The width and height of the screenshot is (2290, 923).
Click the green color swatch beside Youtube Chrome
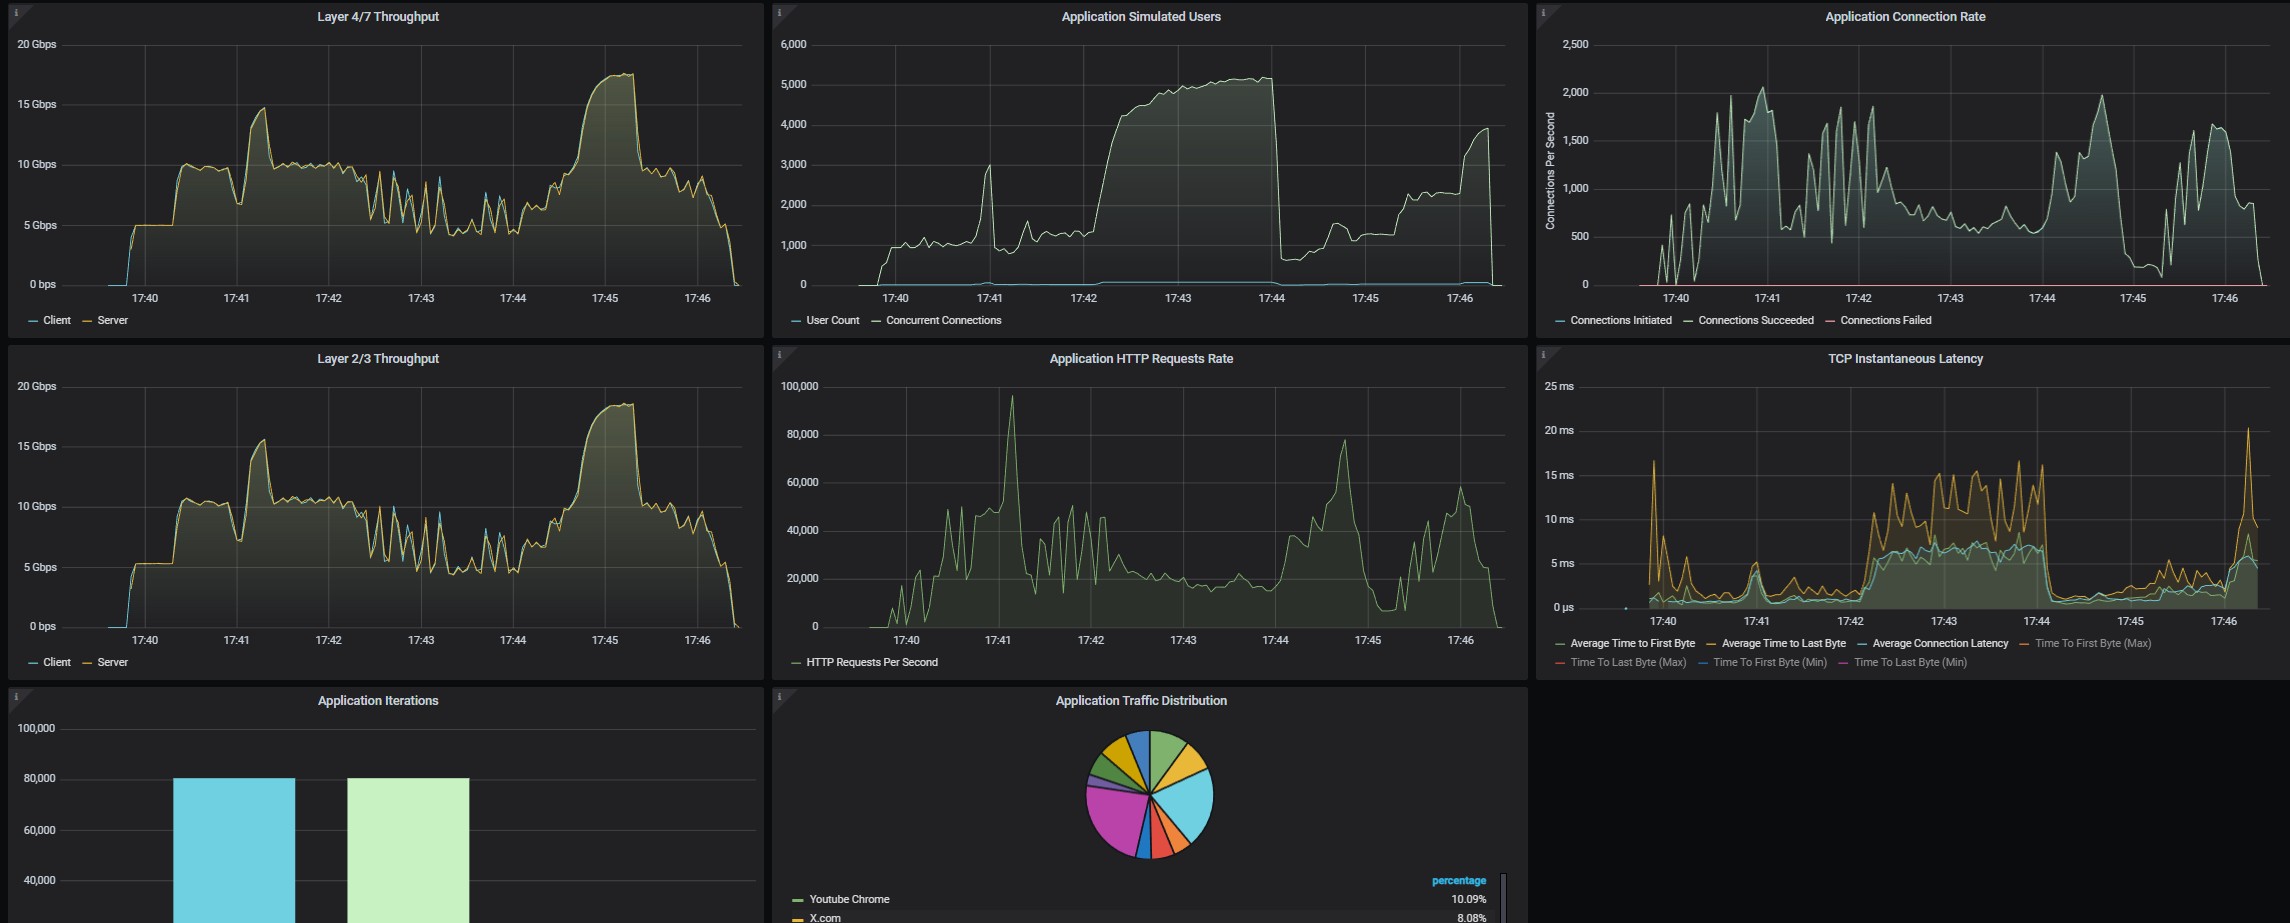pyautogui.click(x=797, y=900)
